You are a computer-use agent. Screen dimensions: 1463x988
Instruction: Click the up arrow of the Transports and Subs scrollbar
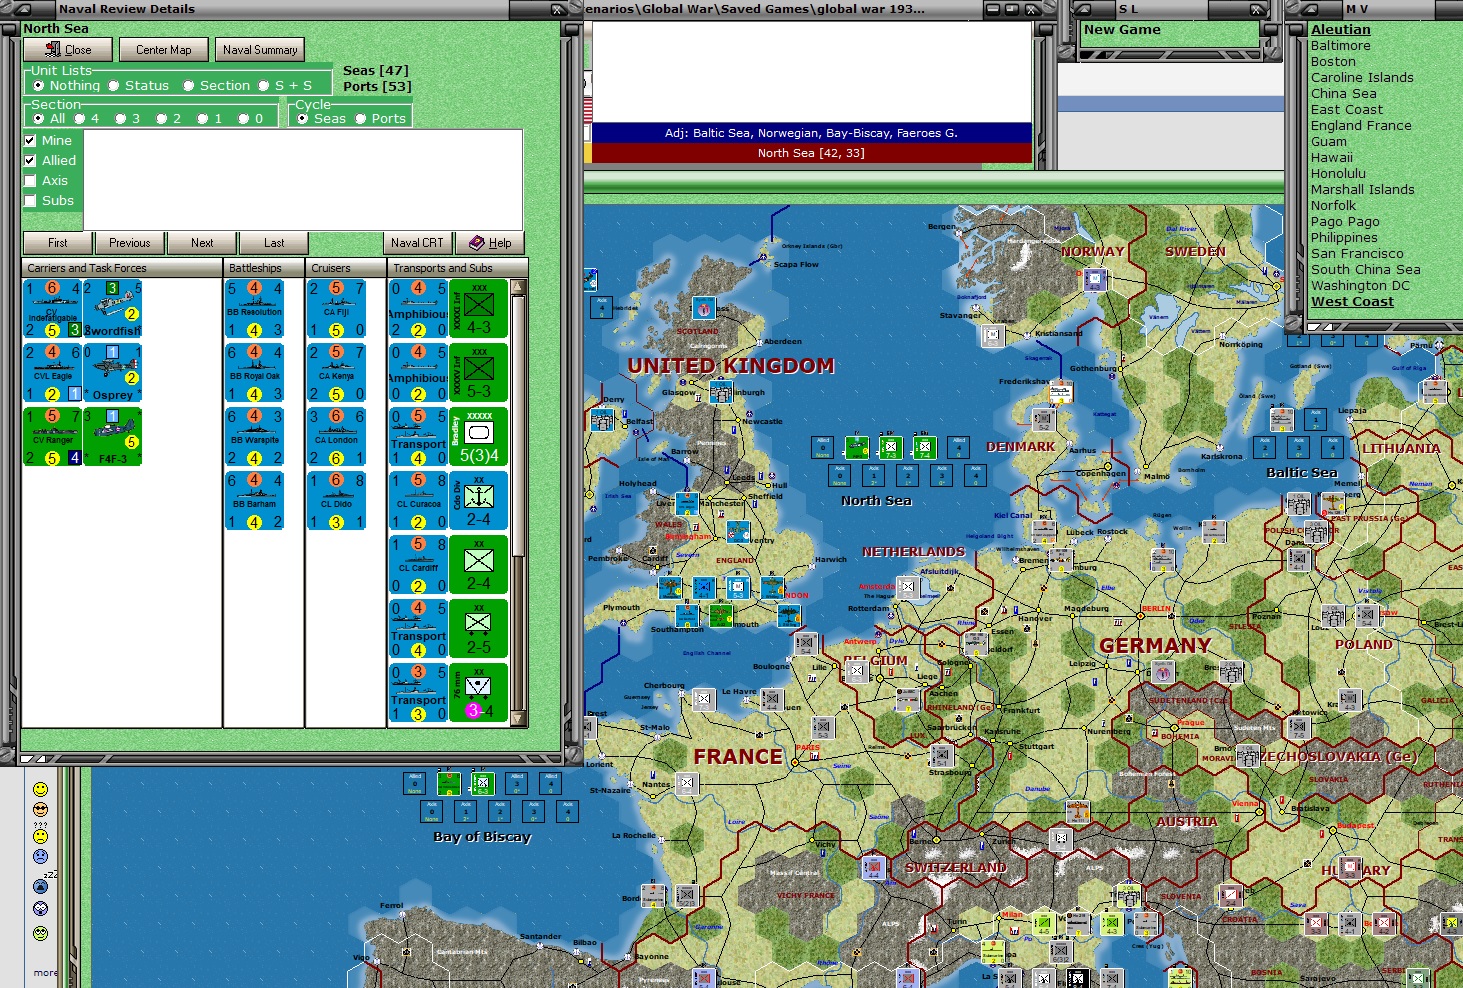click(x=518, y=288)
